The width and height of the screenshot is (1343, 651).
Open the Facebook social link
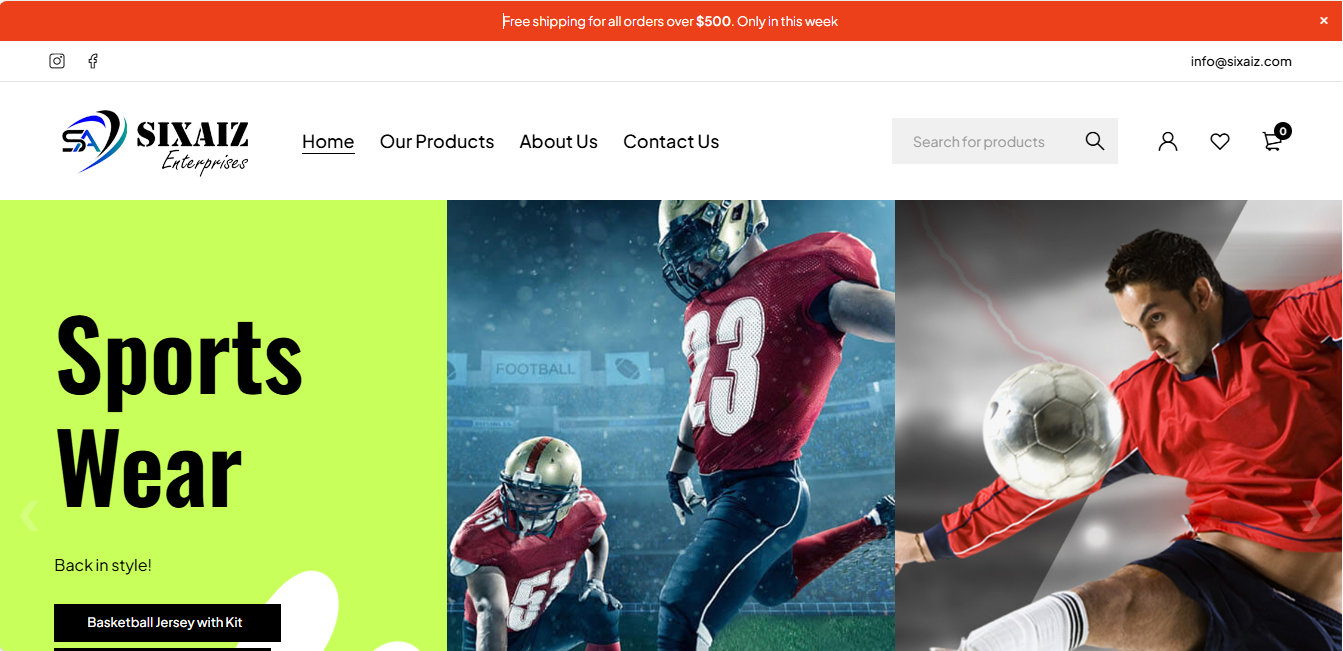tap(93, 61)
